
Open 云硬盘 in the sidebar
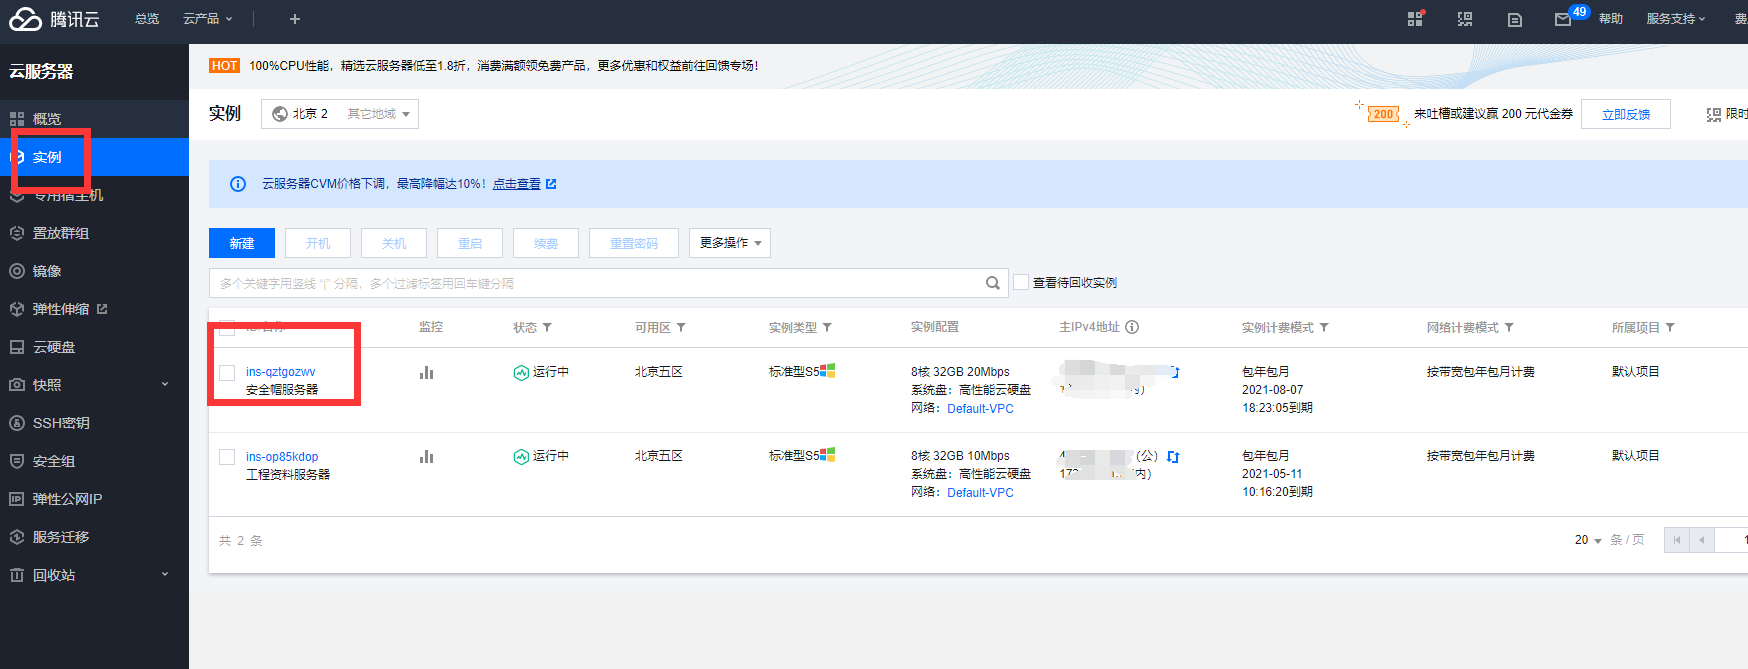point(94,347)
